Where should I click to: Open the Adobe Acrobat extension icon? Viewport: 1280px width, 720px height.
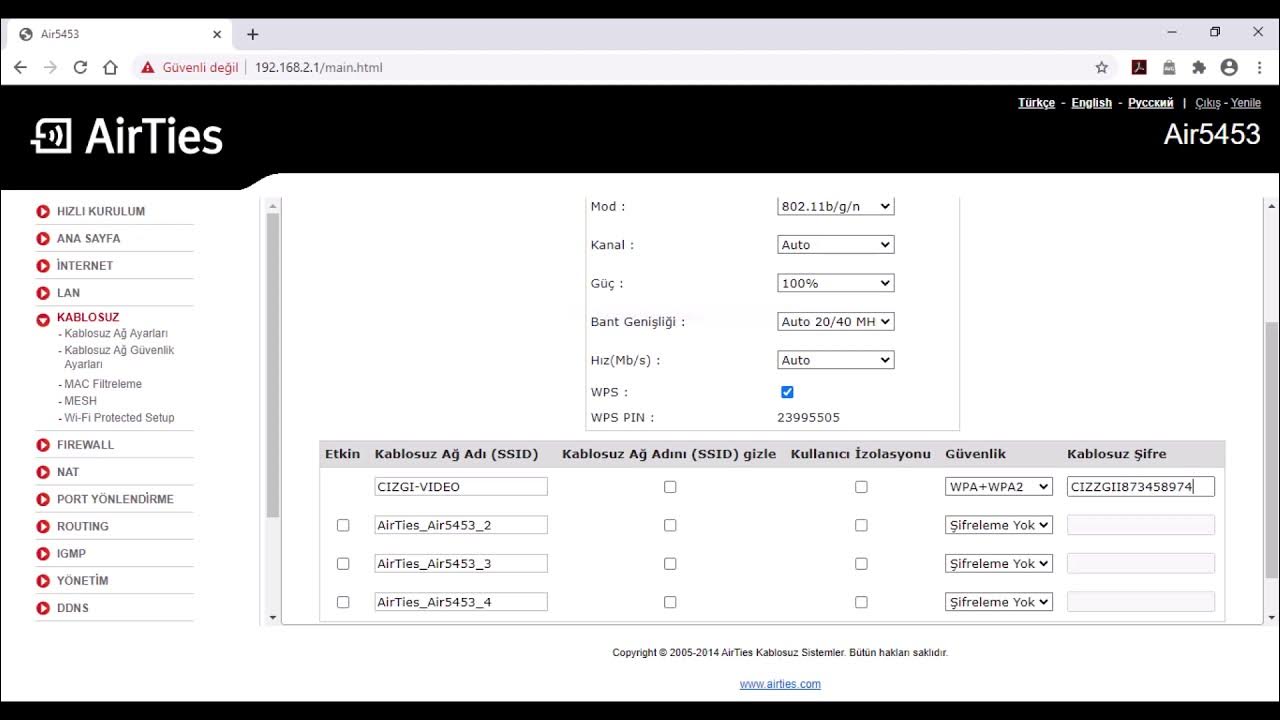pos(1138,67)
